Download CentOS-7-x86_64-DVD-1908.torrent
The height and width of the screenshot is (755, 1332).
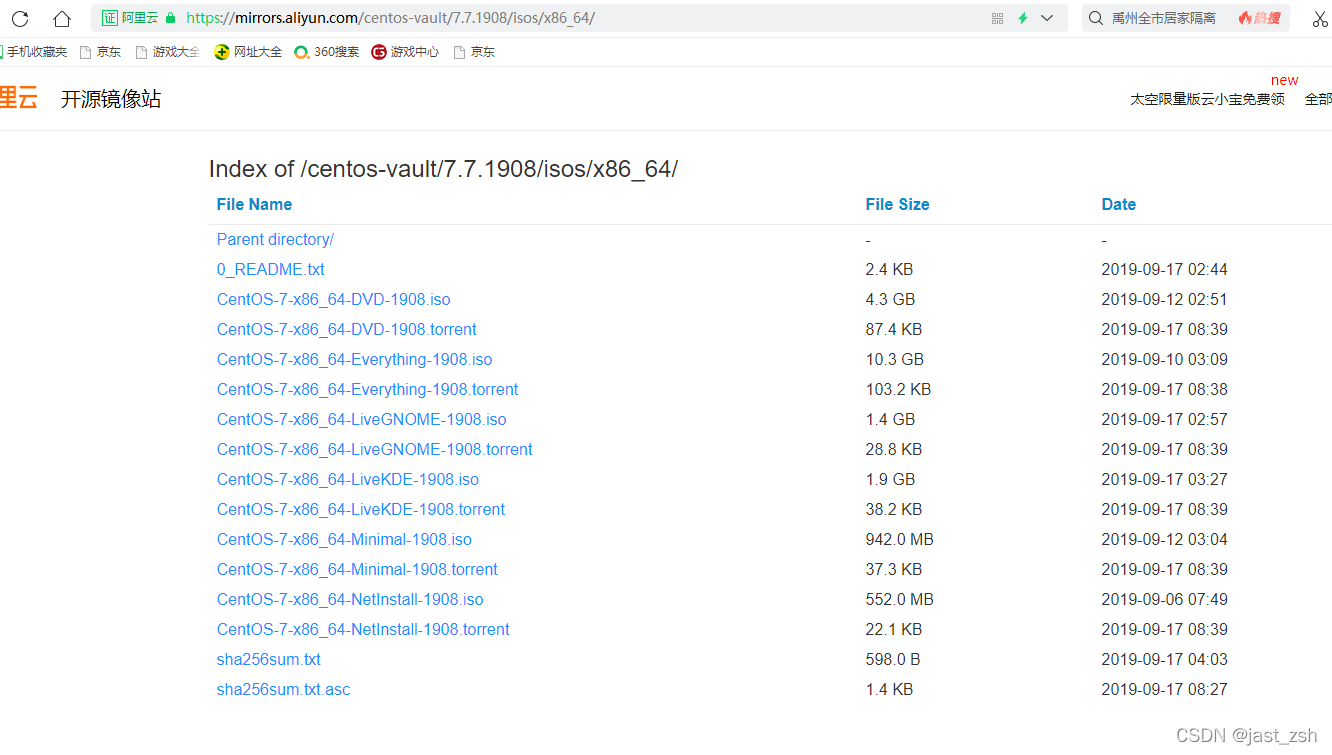[346, 329]
